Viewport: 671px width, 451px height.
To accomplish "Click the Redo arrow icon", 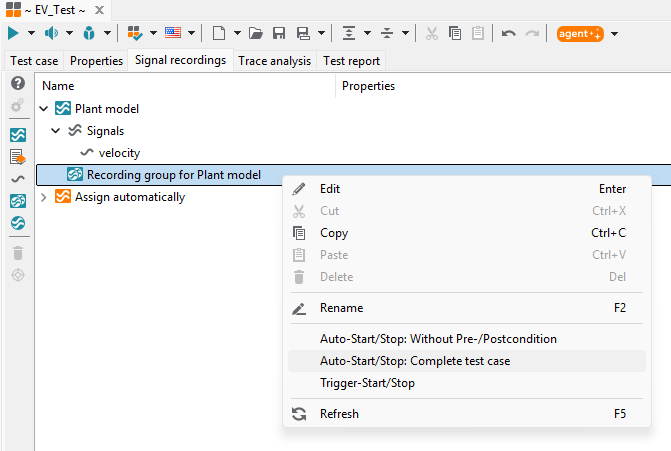I will pyautogui.click(x=532, y=33).
